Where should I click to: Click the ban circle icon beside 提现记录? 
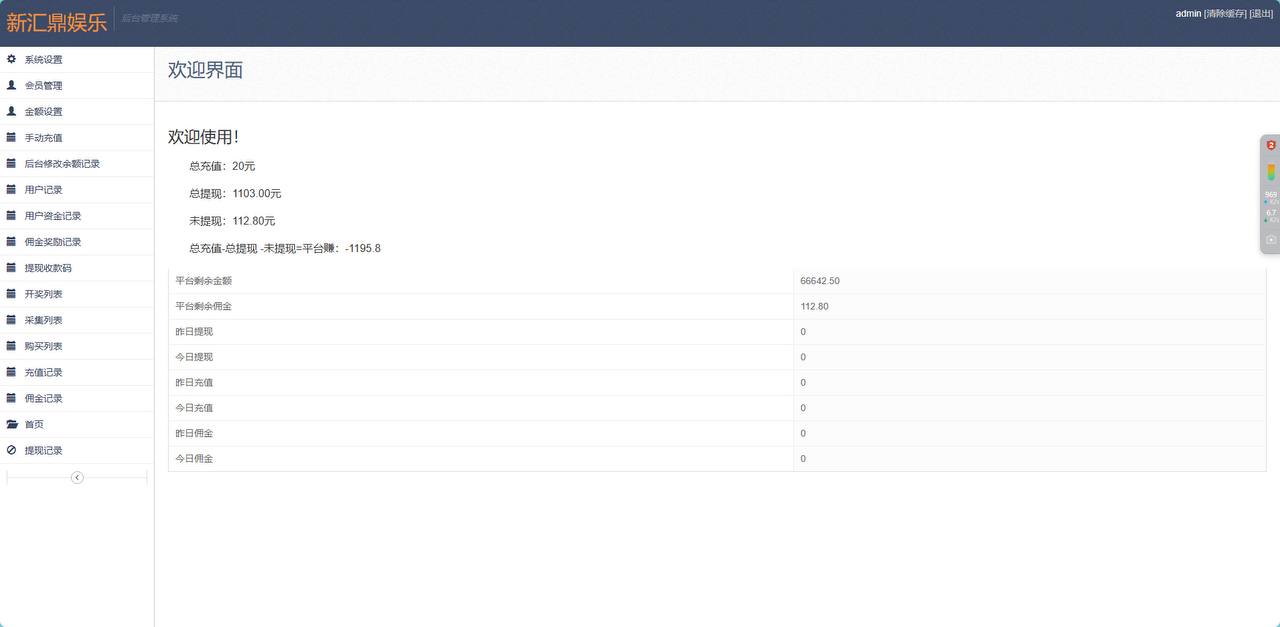(x=12, y=450)
